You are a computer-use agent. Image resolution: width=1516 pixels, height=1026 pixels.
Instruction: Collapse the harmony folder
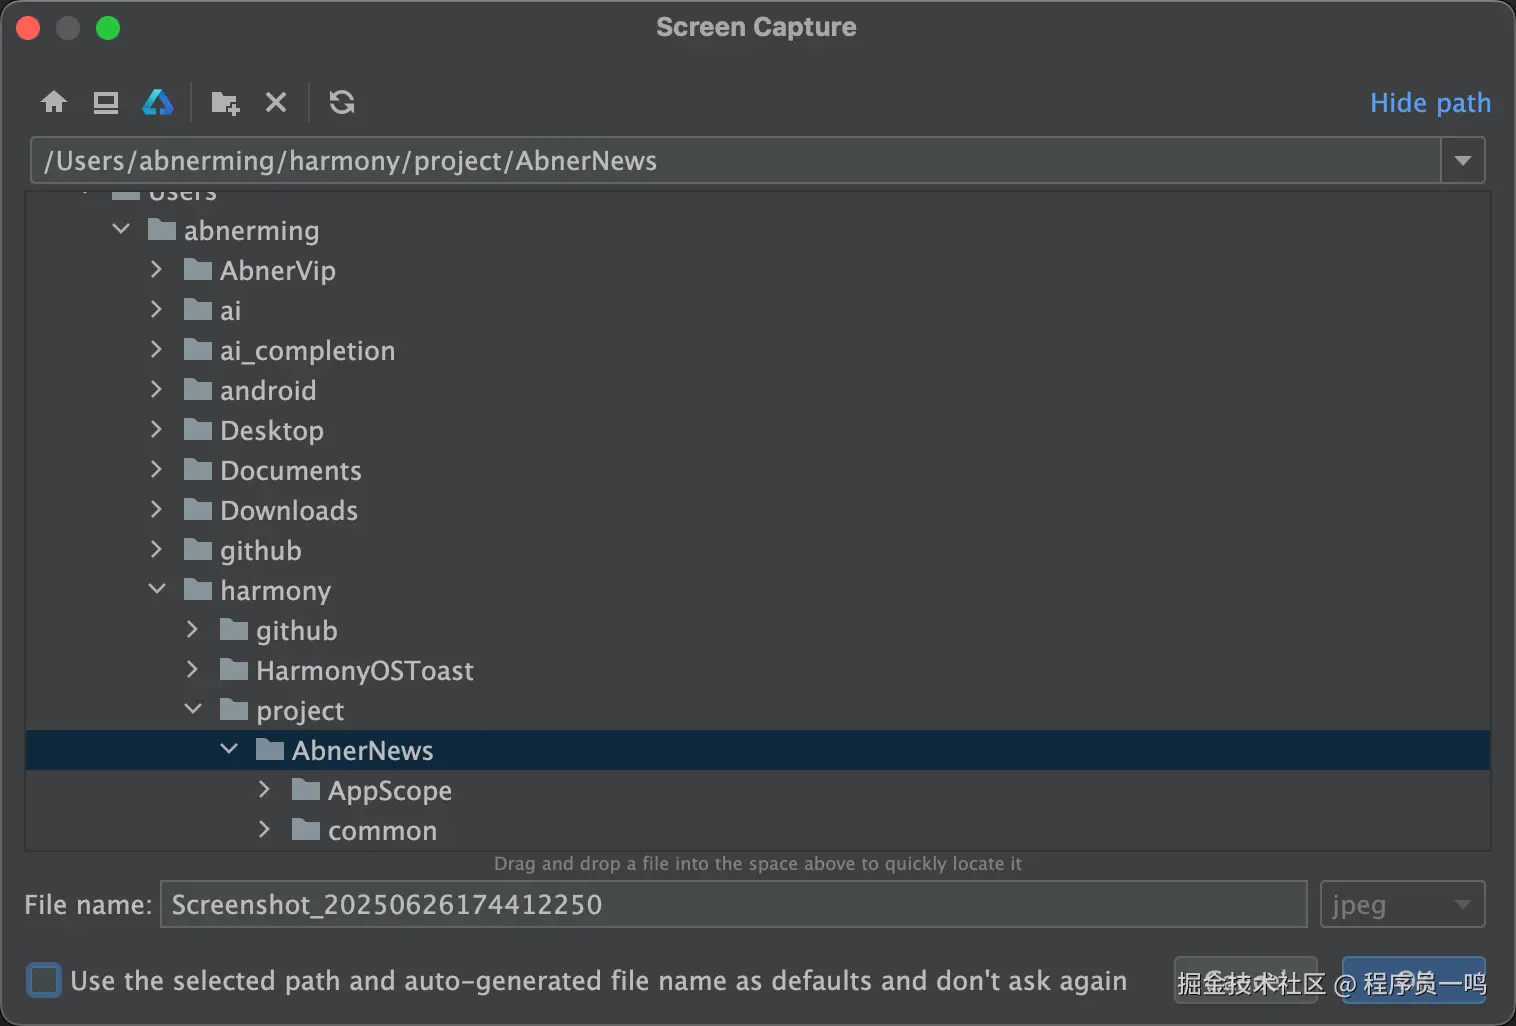point(156,589)
